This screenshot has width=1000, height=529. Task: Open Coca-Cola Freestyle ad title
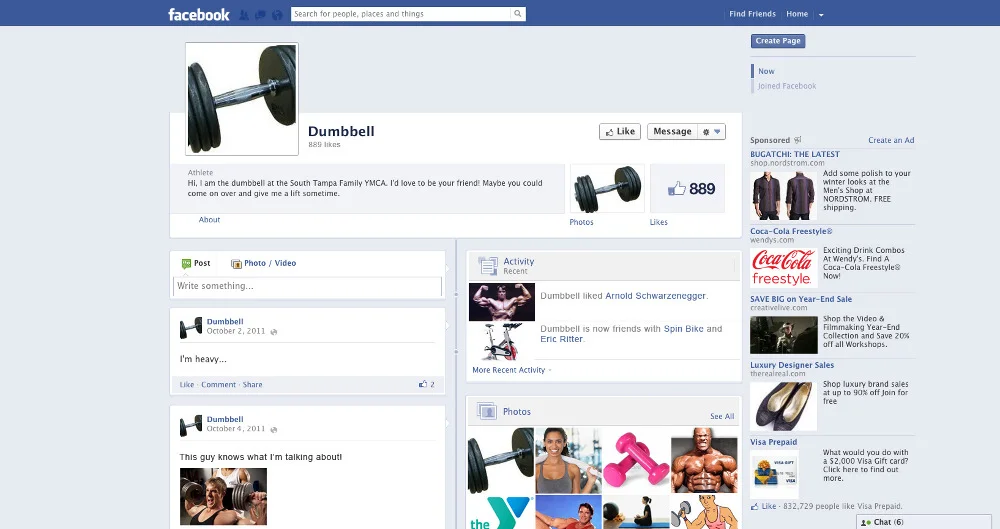point(791,232)
